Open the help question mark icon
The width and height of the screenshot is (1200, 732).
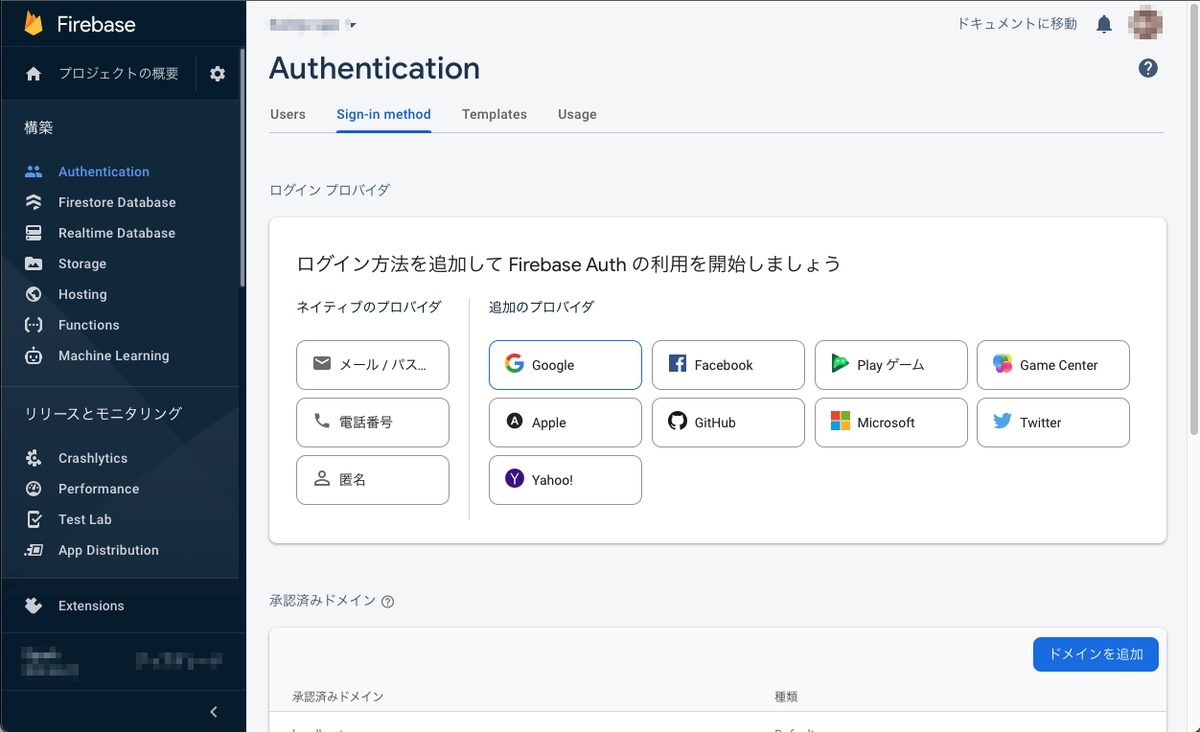click(x=1148, y=68)
